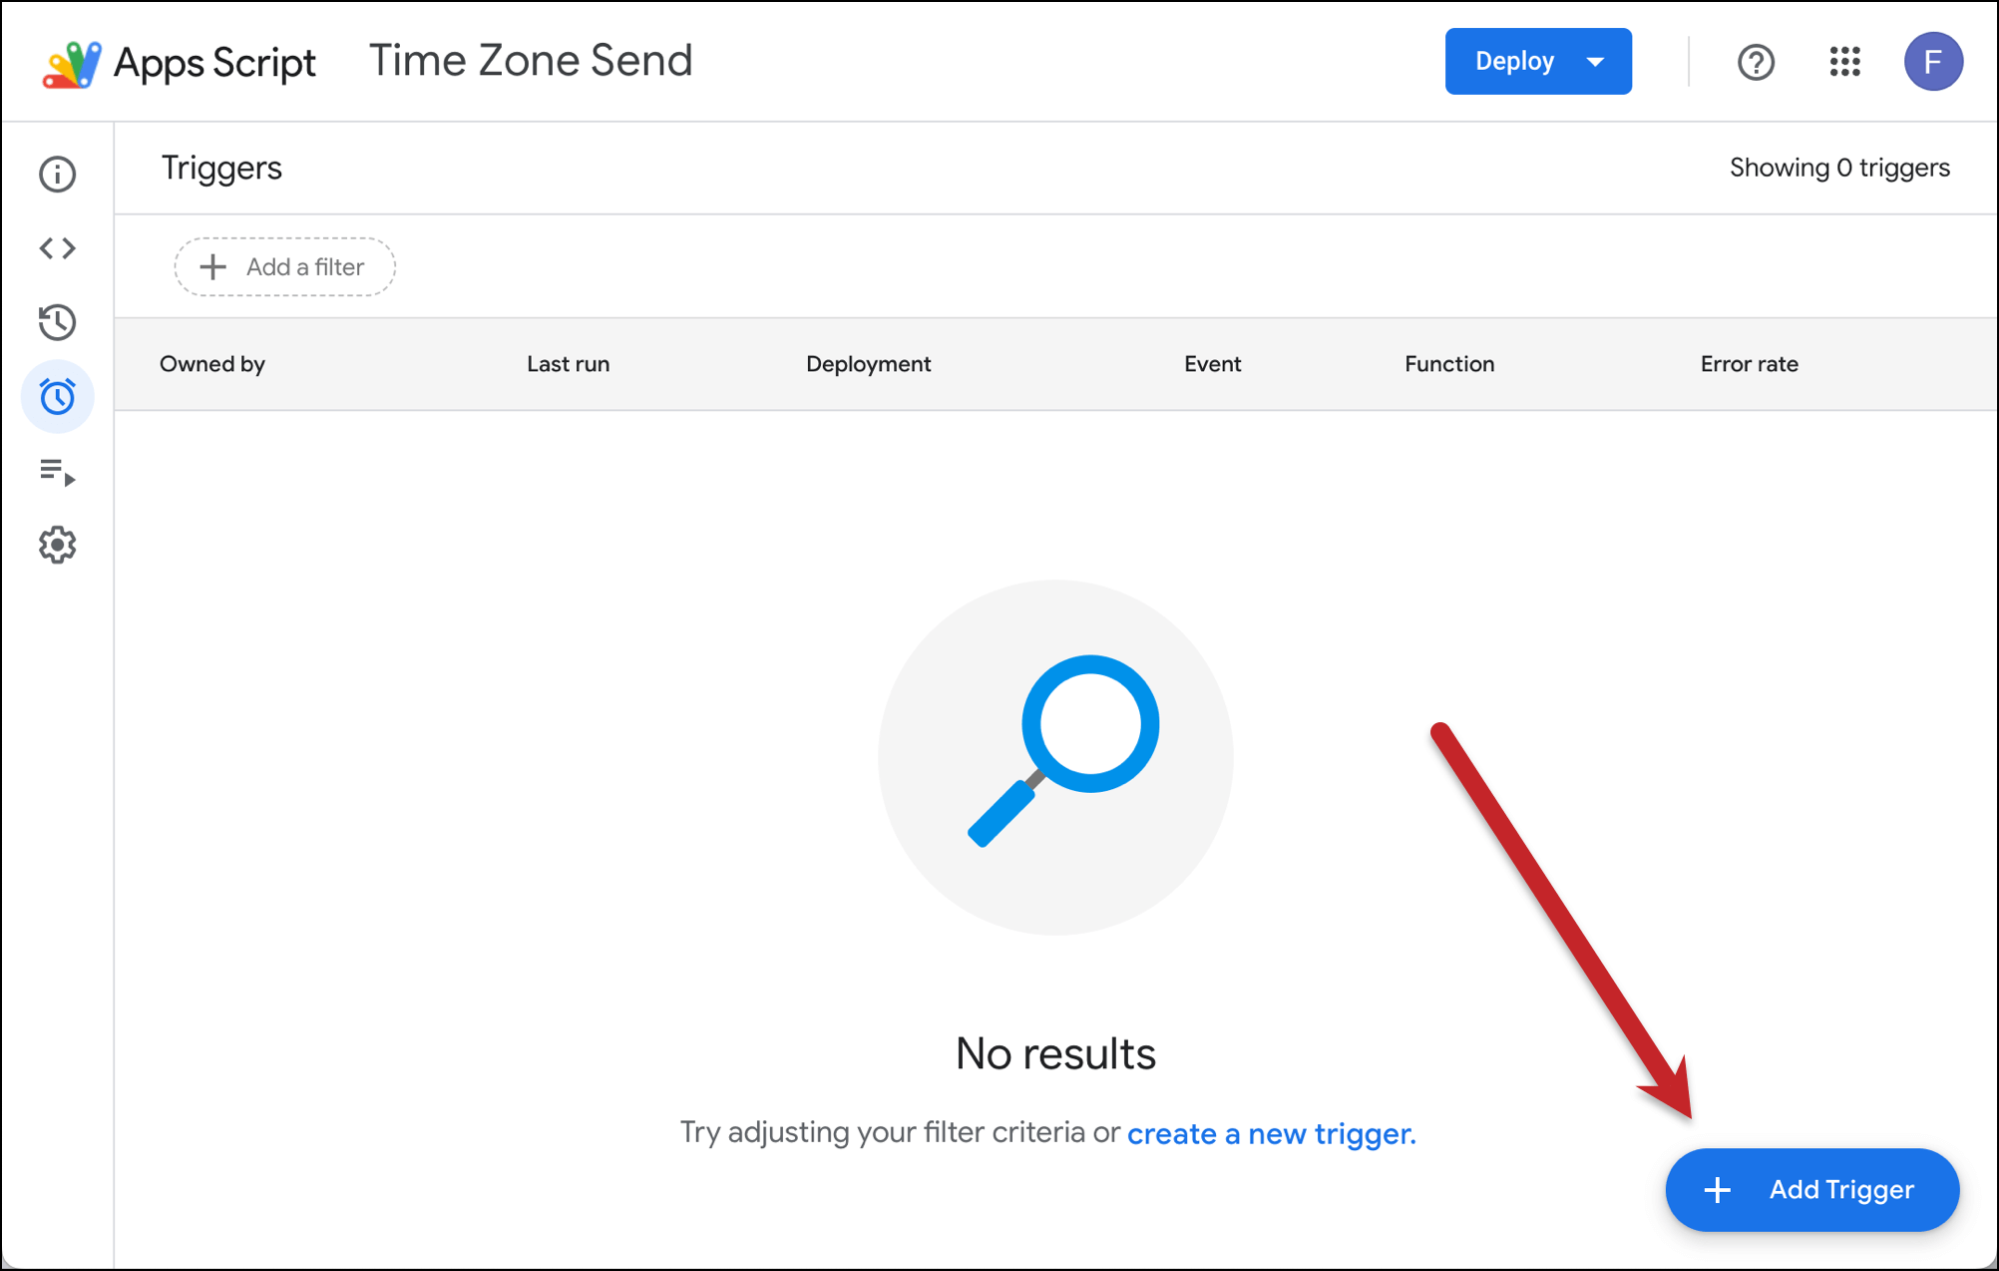Open the code Editor from sidebar
1999x1271 pixels.
pos(57,248)
